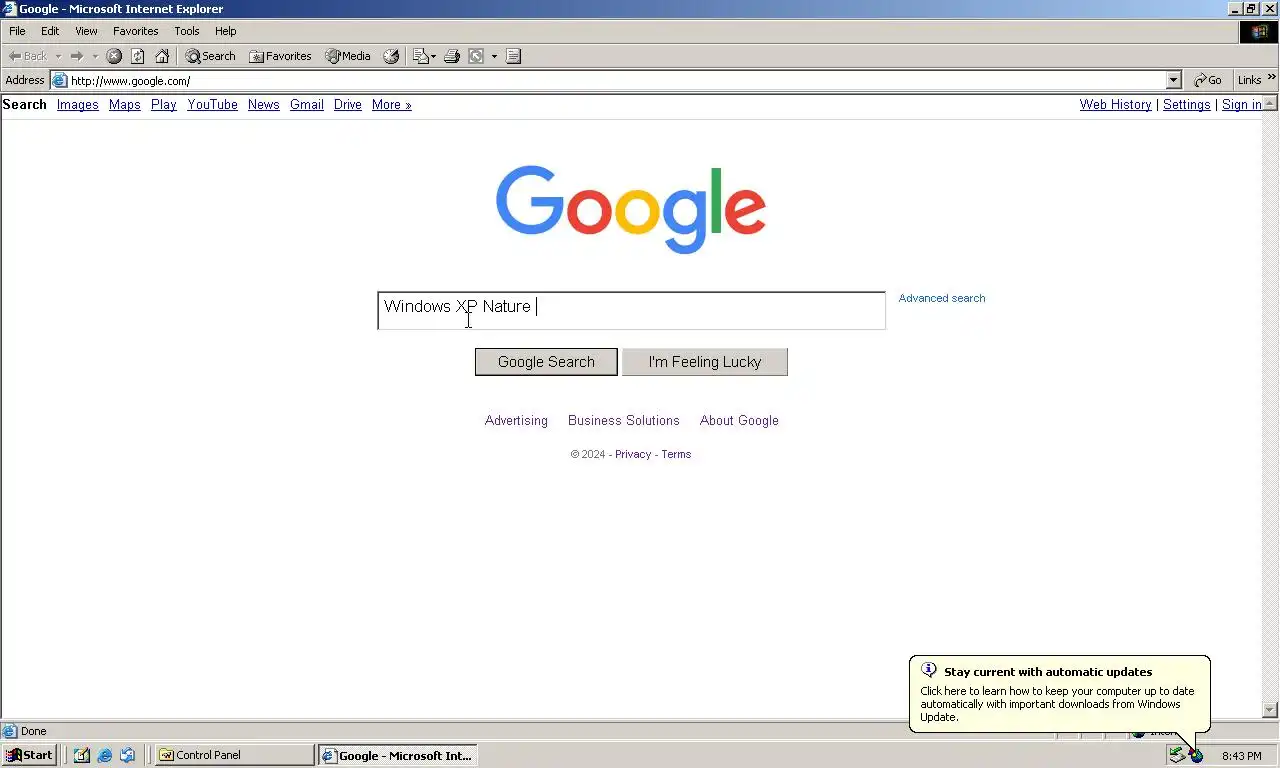Switch to the Control Panel taskbar window
This screenshot has width=1280, height=768.
tap(233, 755)
